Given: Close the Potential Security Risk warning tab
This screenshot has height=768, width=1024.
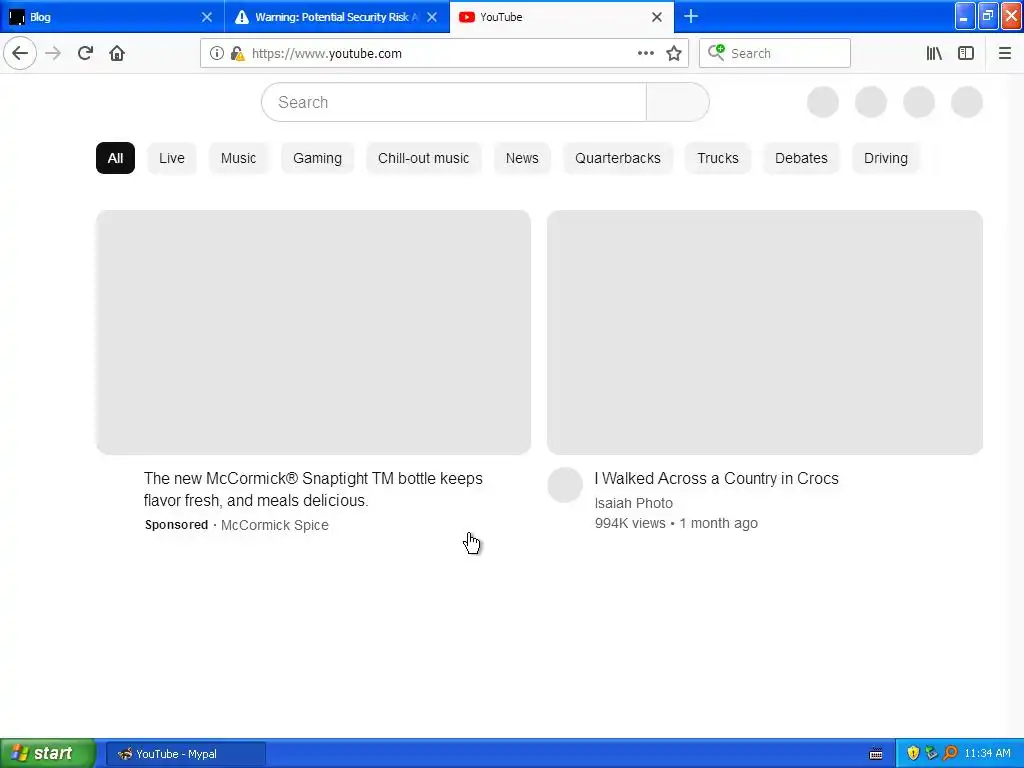Looking at the screenshot, I should (432, 17).
